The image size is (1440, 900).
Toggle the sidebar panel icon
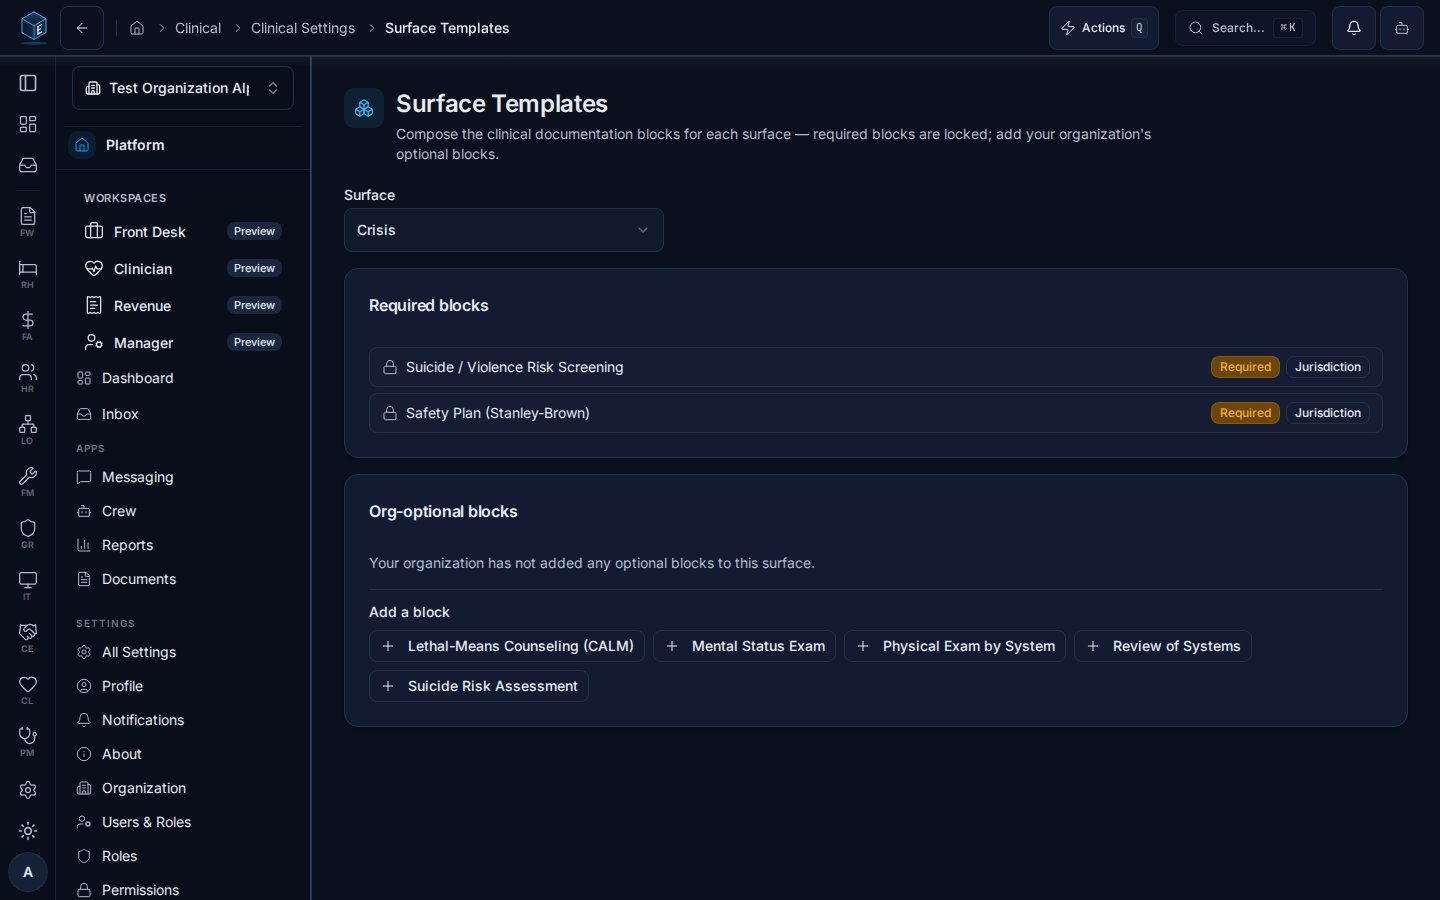28,83
